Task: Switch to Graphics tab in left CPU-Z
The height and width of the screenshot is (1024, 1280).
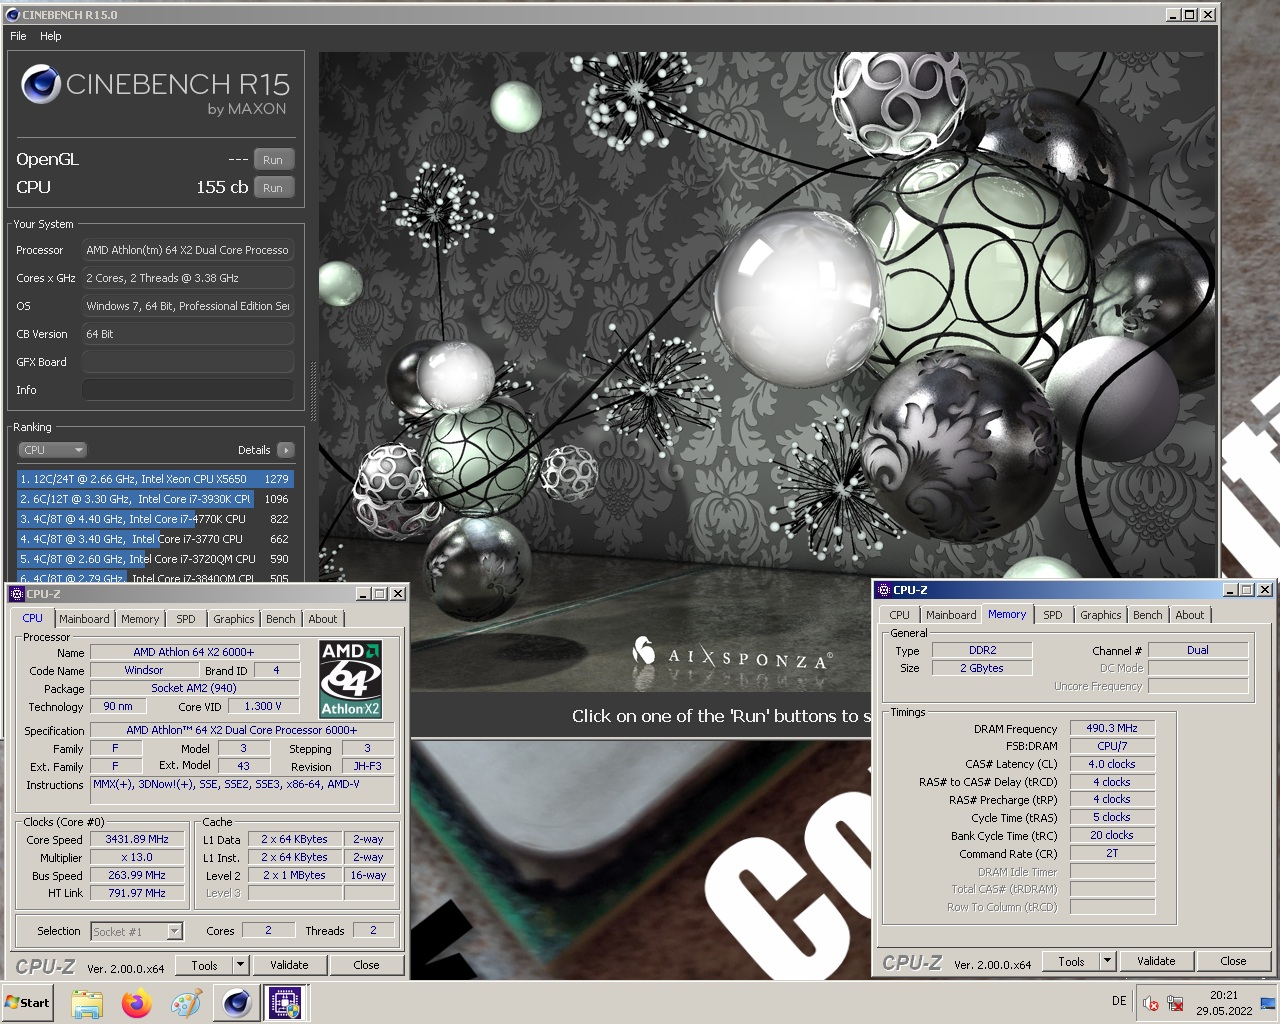Action: pyautogui.click(x=234, y=619)
